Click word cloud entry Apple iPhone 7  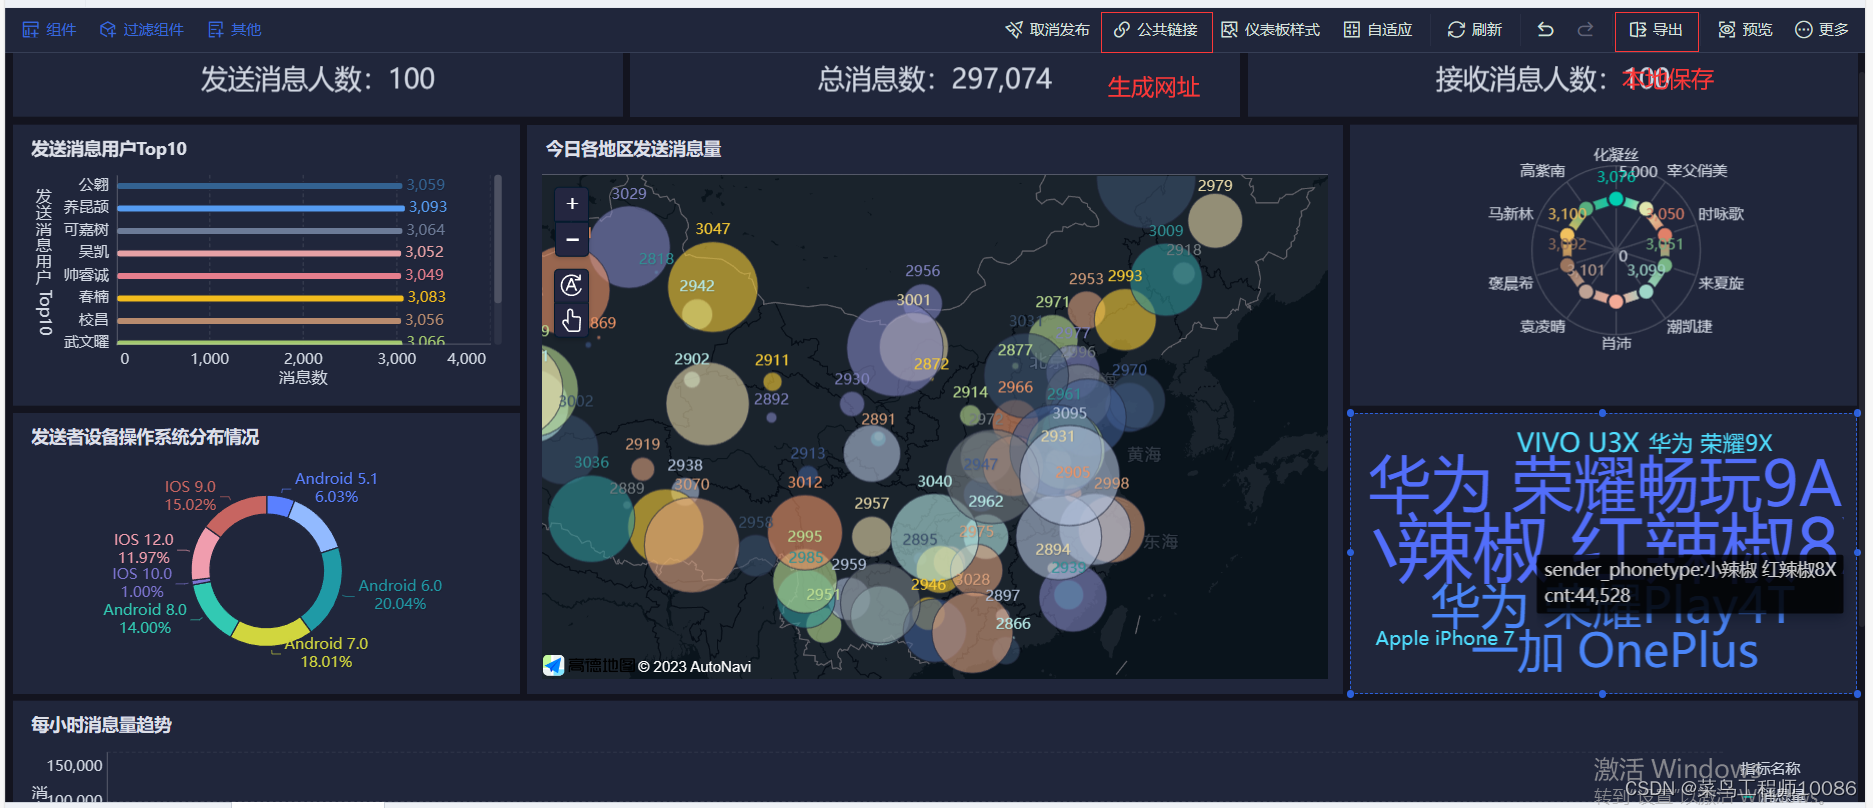pos(1445,638)
